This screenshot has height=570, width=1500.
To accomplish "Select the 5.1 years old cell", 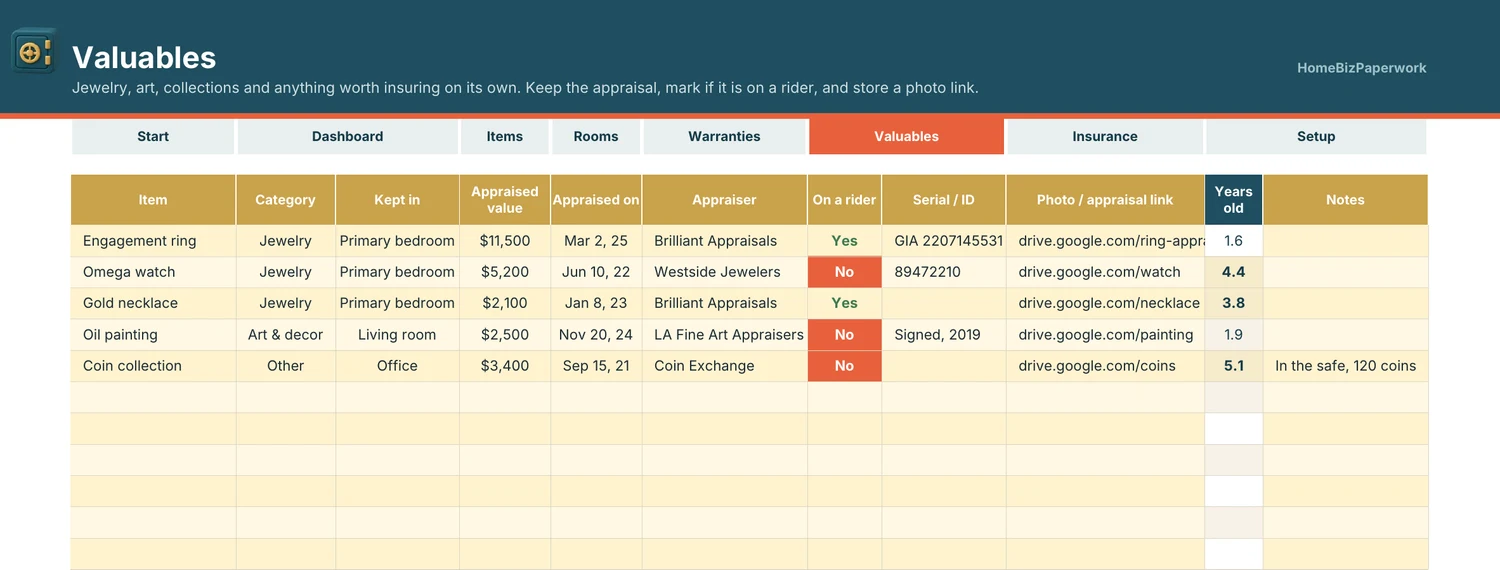I will click(x=1233, y=366).
